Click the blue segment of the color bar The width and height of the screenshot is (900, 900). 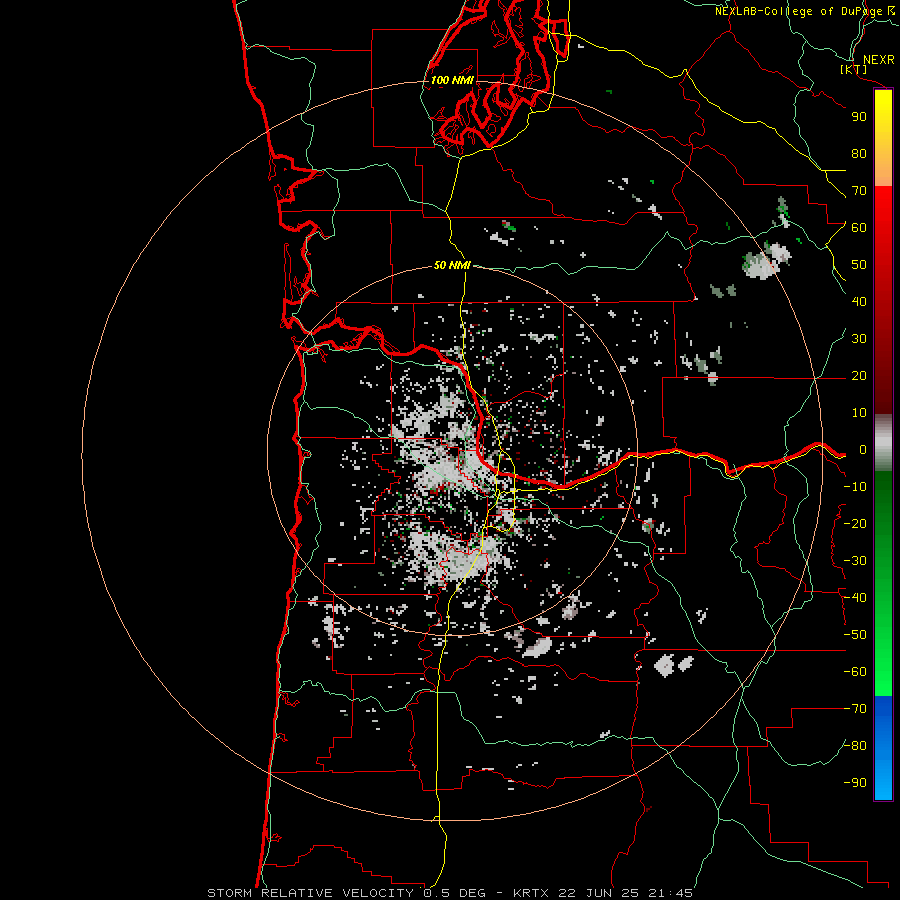883,748
